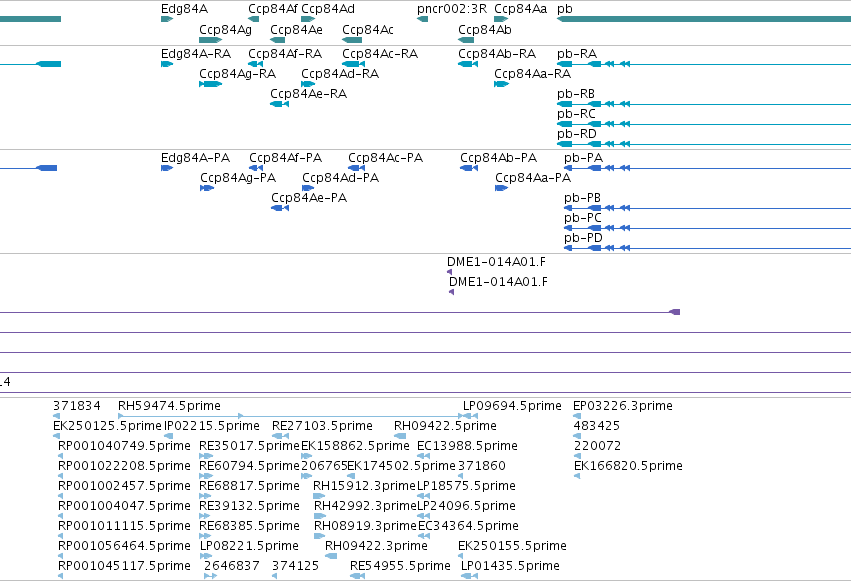
Task: Open EST EC13988.5prime
Action: click(x=467, y=446)
